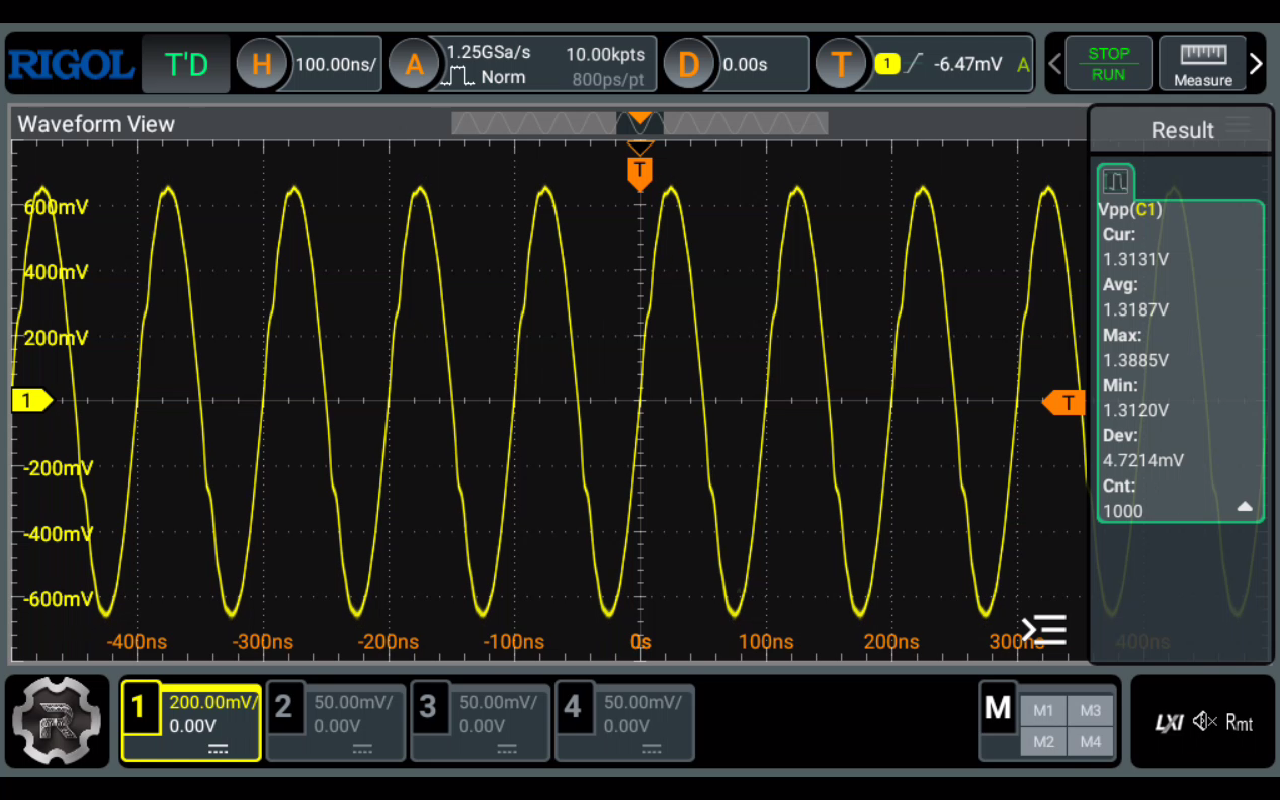This screenshot has width=1280, height=800.
Task: Click the Norm acquisition mode icon
Action: click(x=458, y=77)
